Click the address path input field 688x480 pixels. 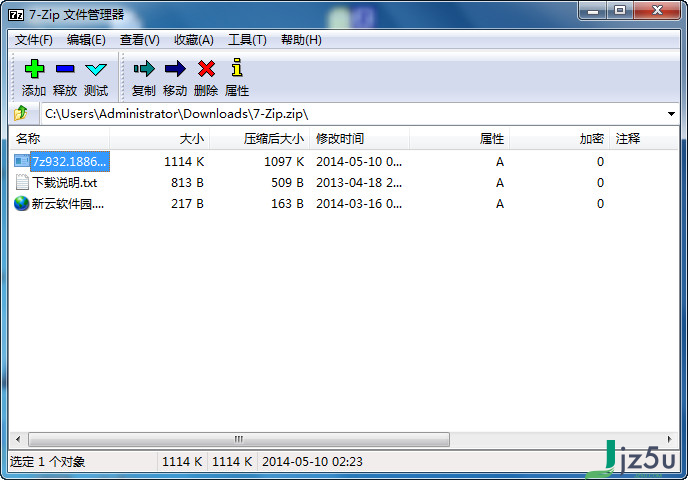coord(353,114)
